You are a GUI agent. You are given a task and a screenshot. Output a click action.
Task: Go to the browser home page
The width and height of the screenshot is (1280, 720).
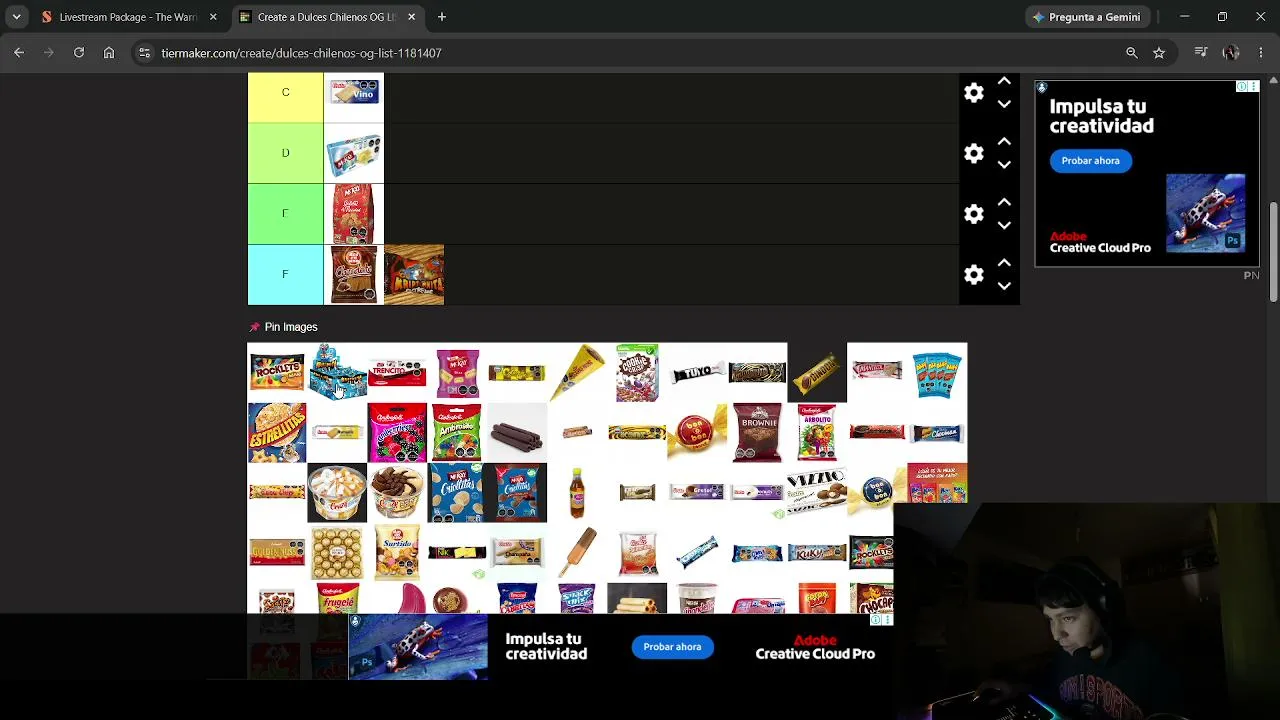pyautogui.click(x=109, y=53)
